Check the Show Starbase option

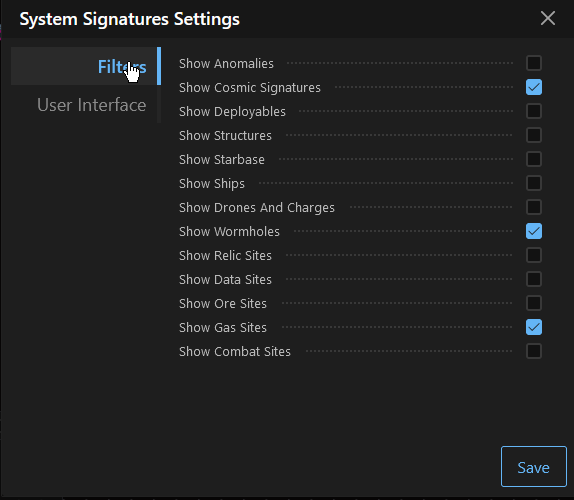point(534,159)
